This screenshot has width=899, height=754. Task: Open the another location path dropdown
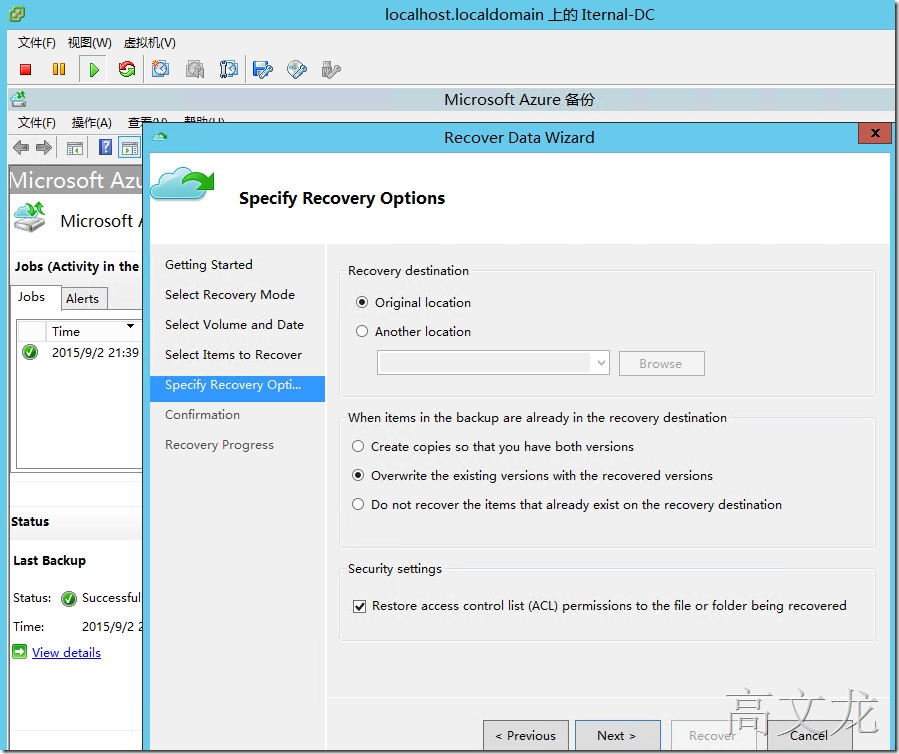(x=601, y=363)
